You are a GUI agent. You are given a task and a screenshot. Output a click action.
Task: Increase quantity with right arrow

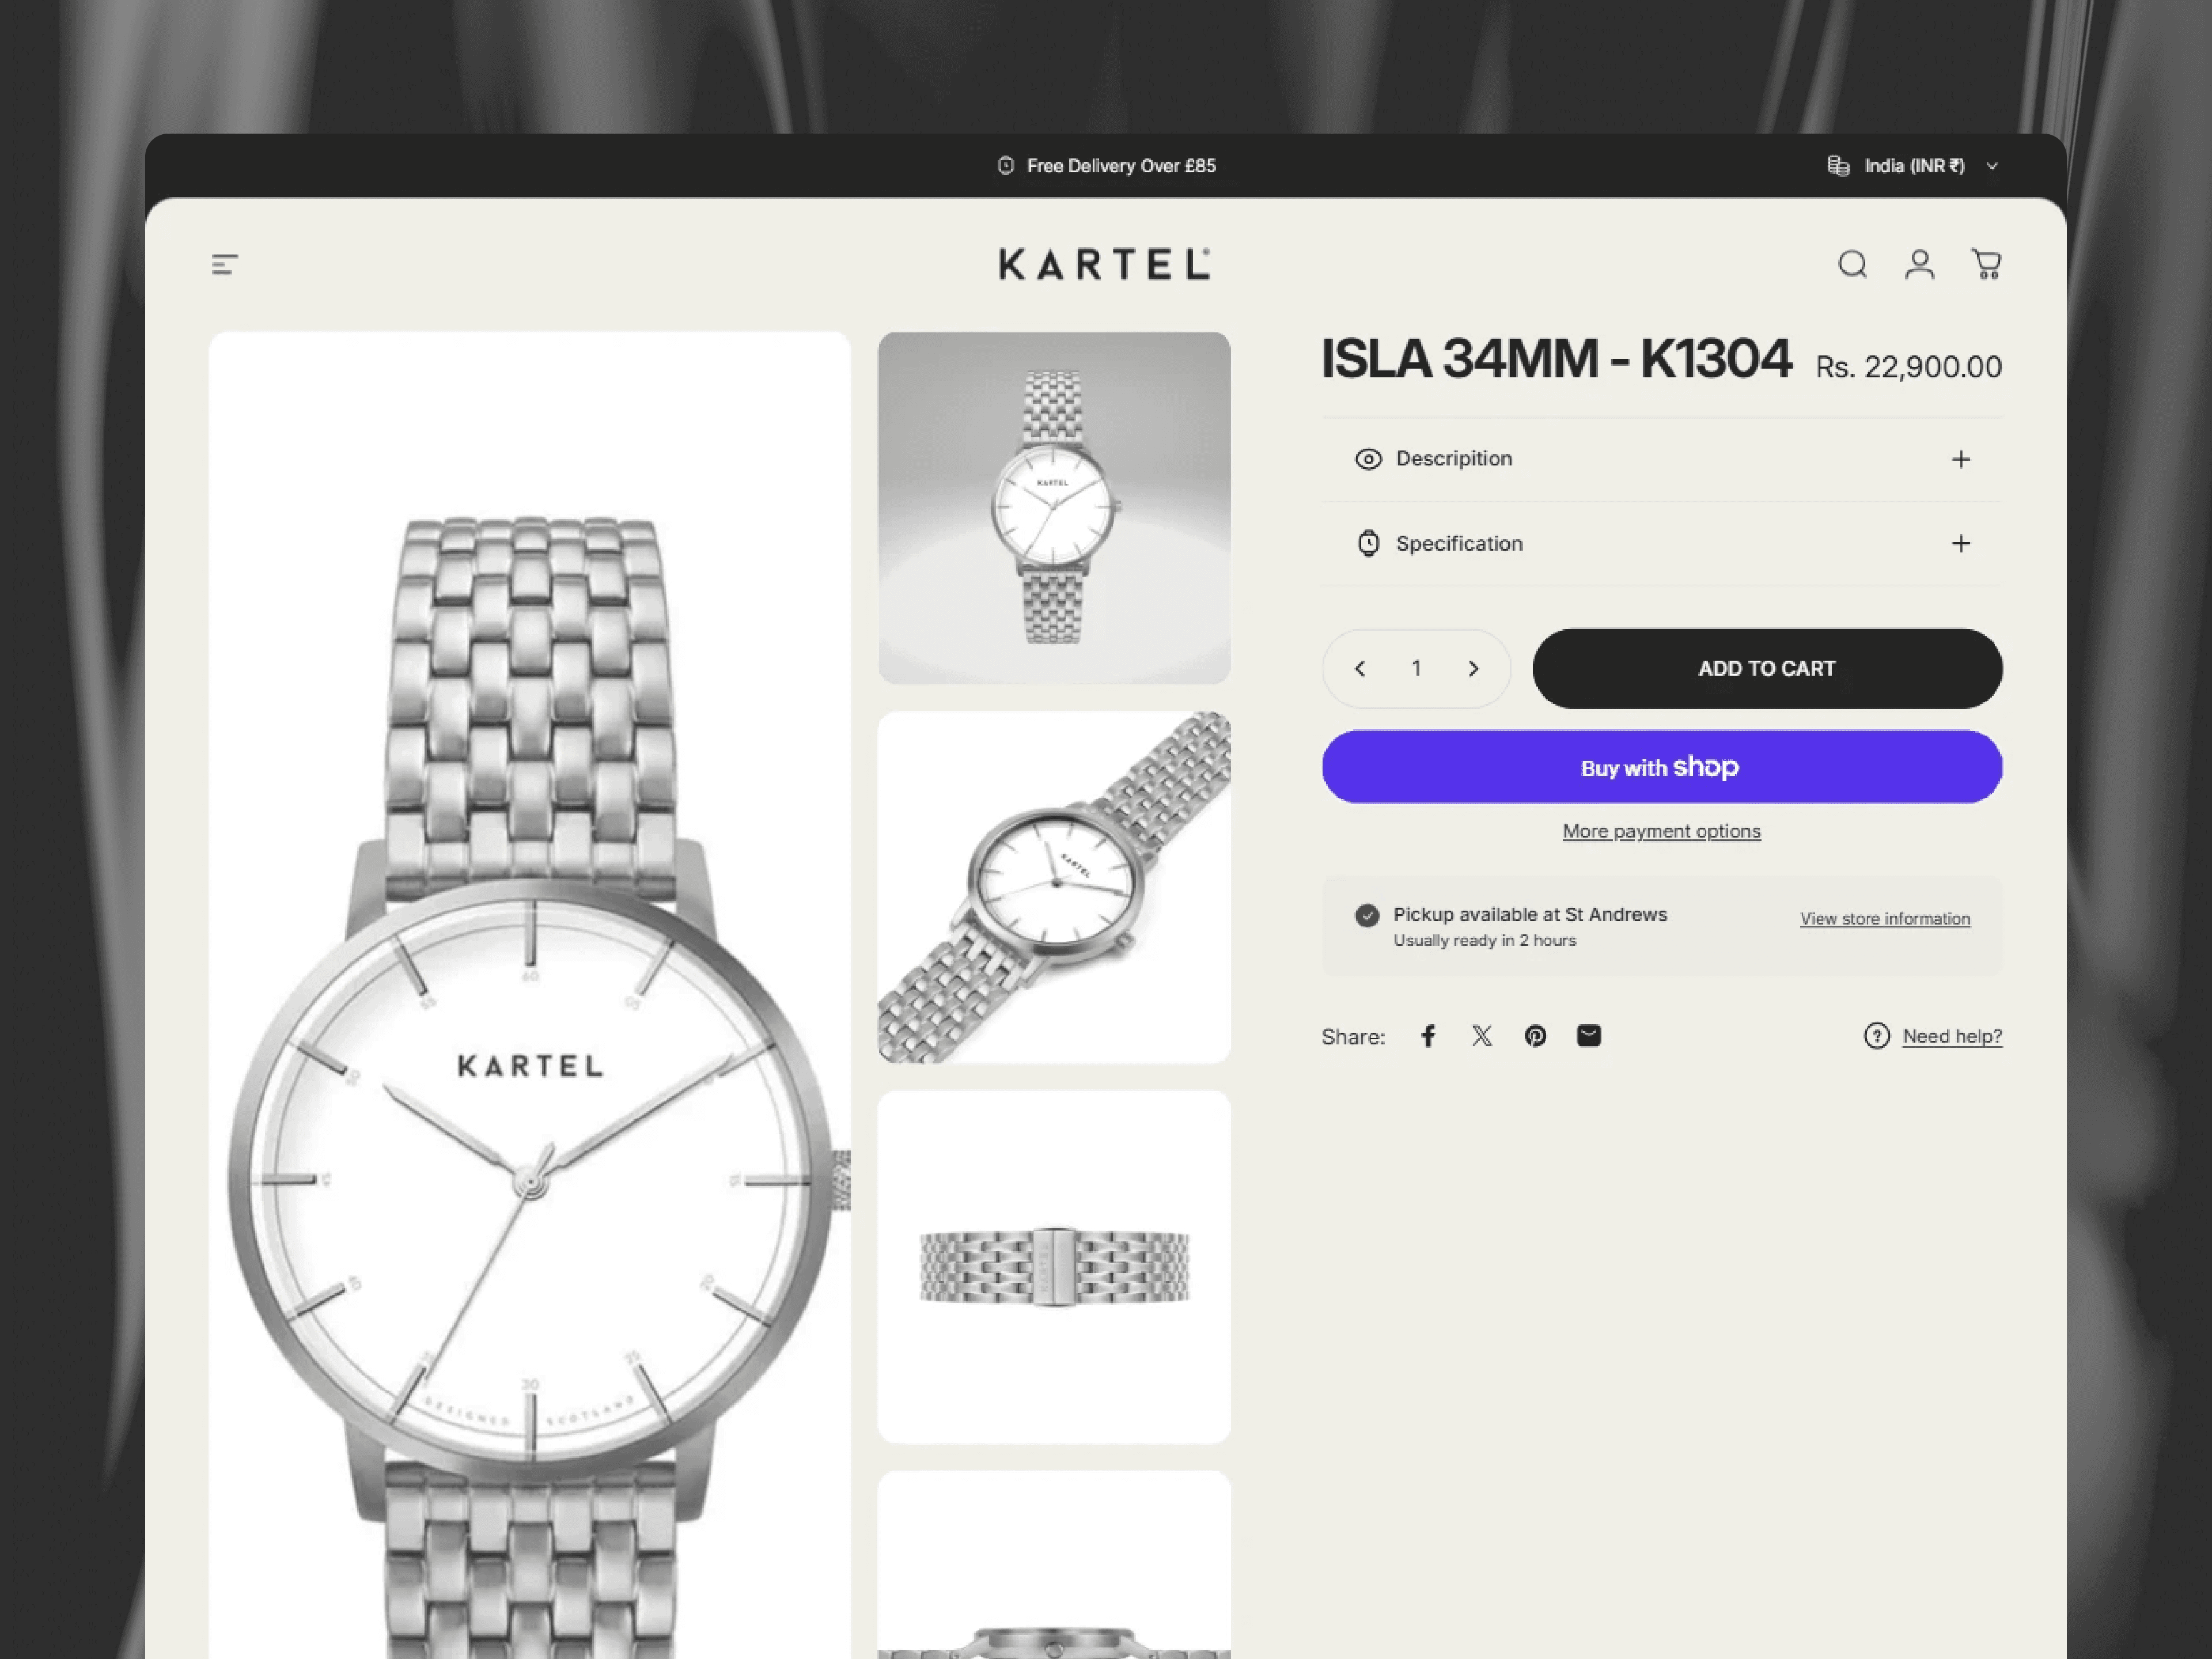click(x=1473, y=669)
